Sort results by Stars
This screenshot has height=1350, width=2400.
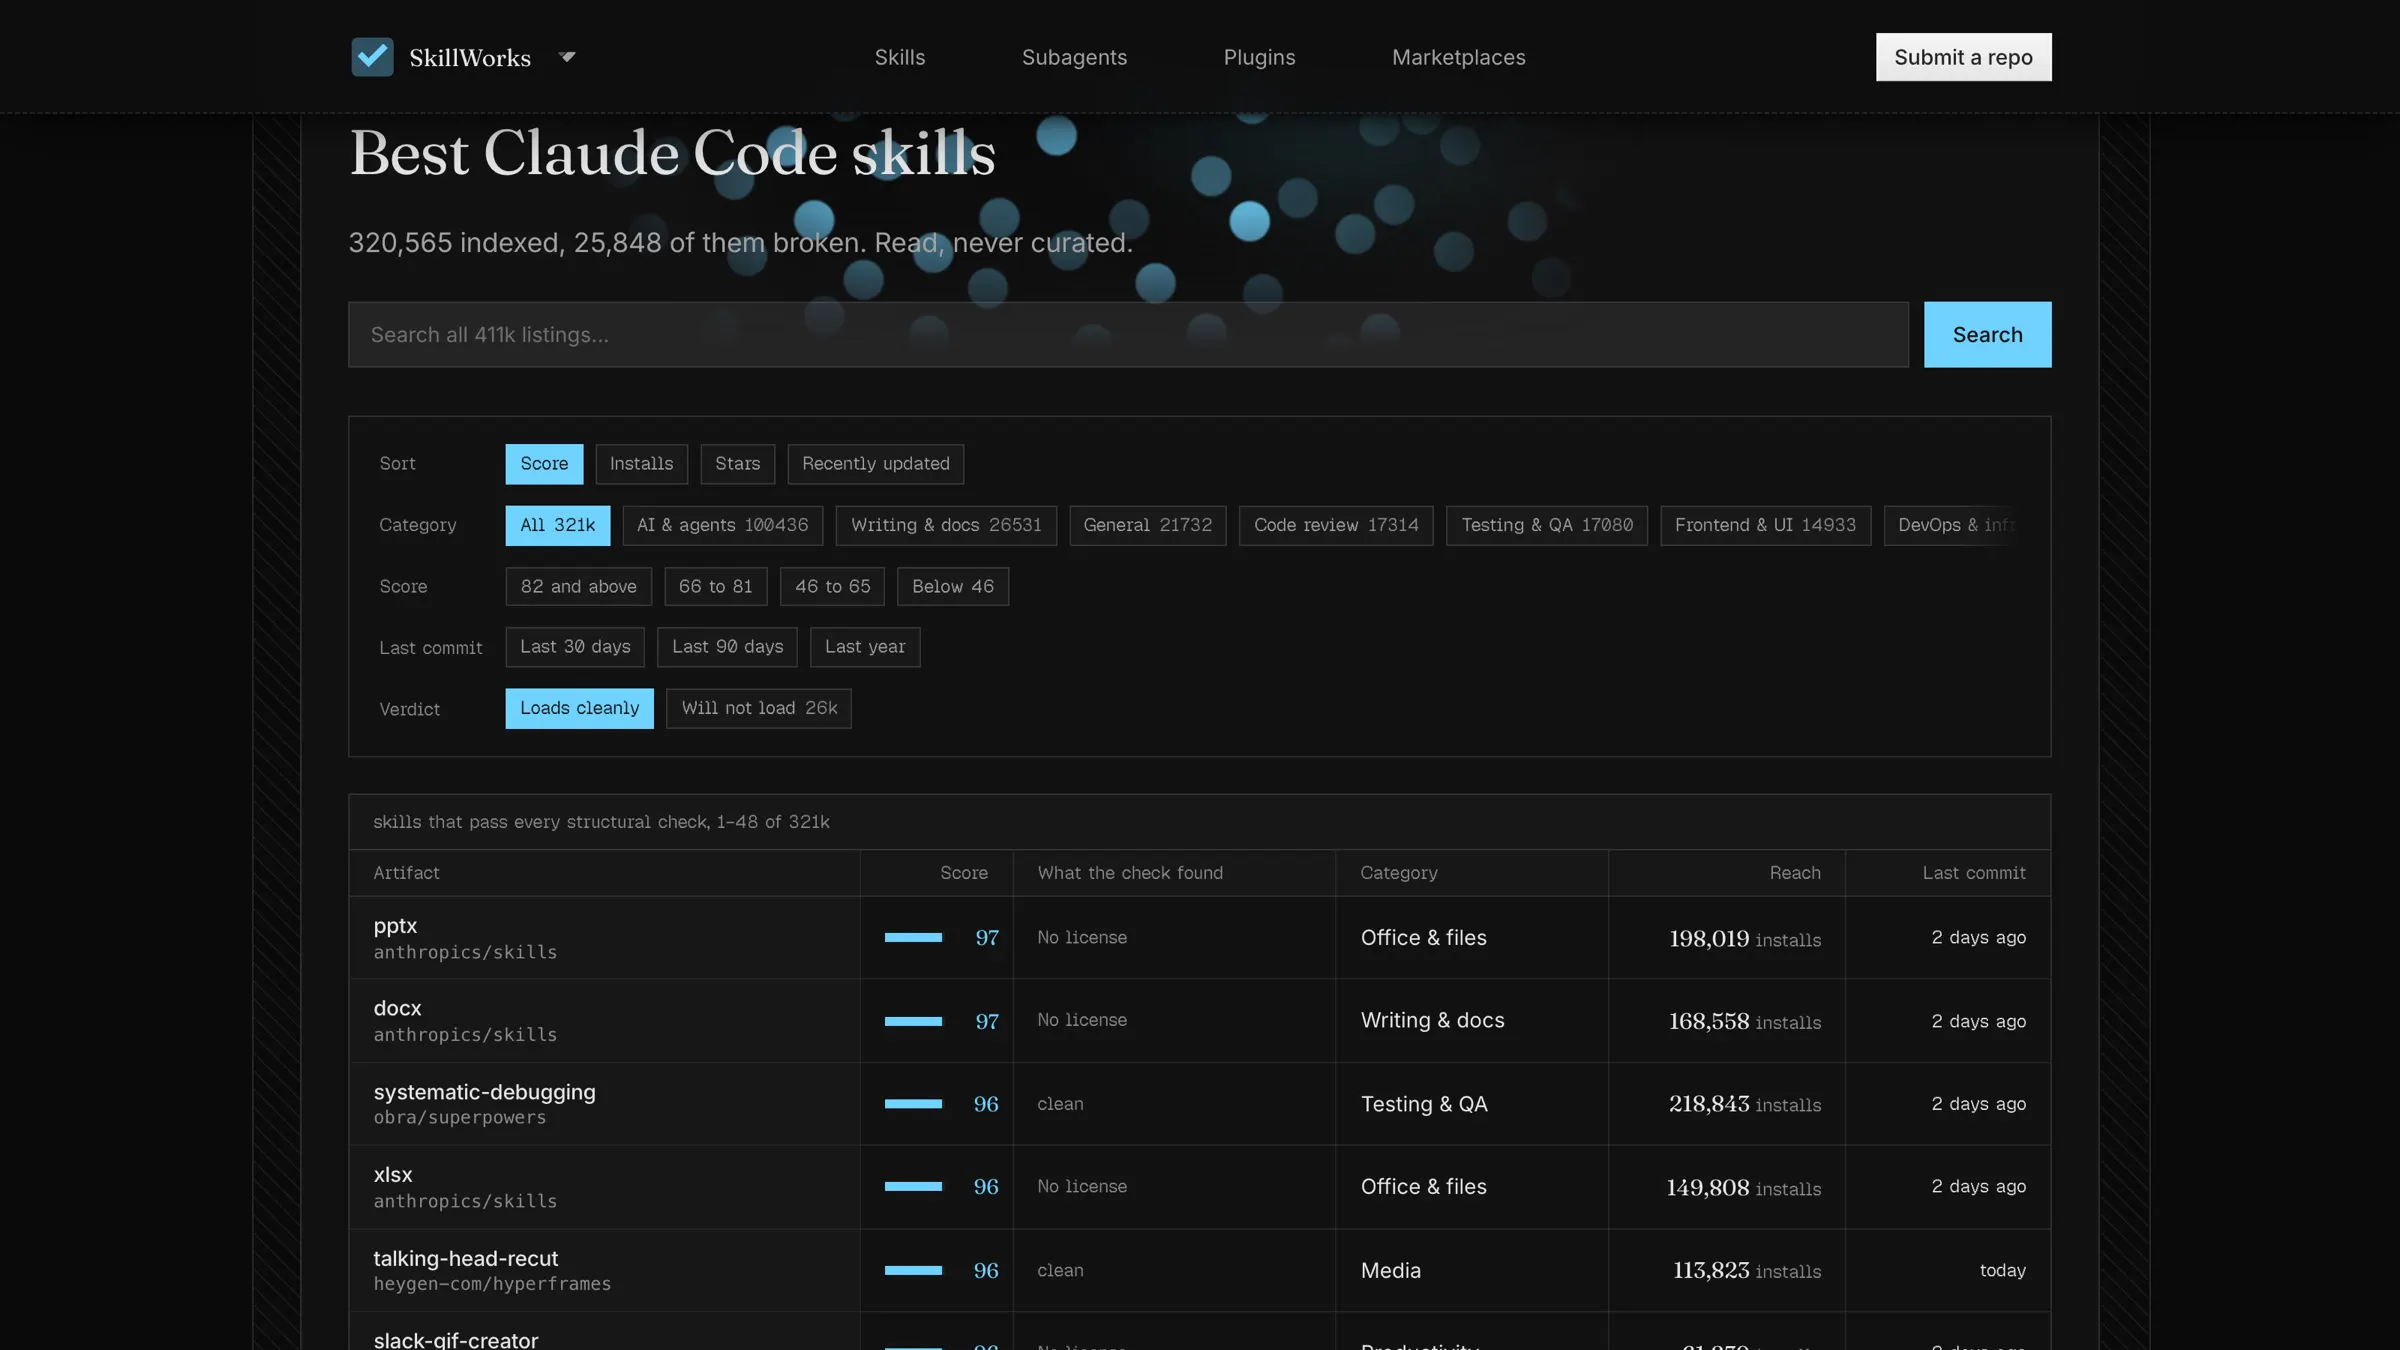tap(737, 464)
